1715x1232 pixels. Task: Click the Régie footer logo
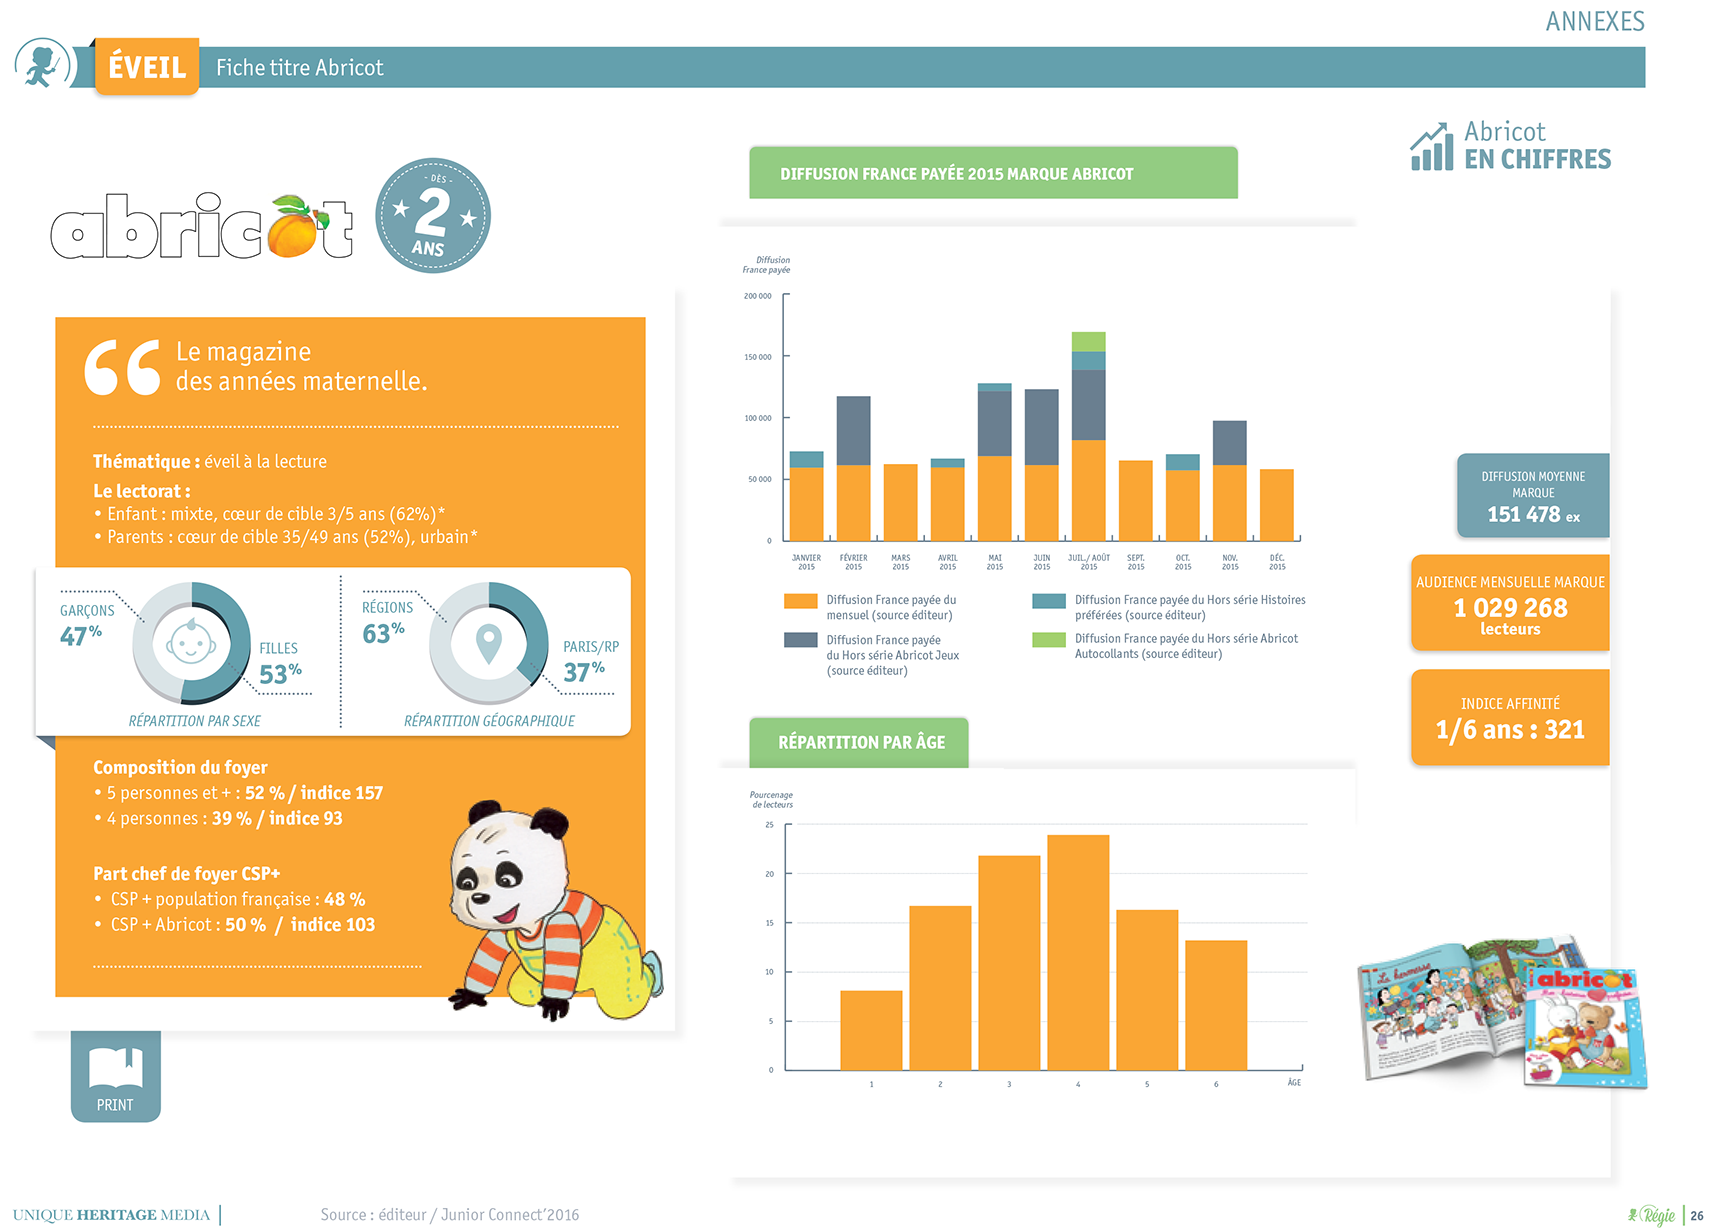1652,1215
